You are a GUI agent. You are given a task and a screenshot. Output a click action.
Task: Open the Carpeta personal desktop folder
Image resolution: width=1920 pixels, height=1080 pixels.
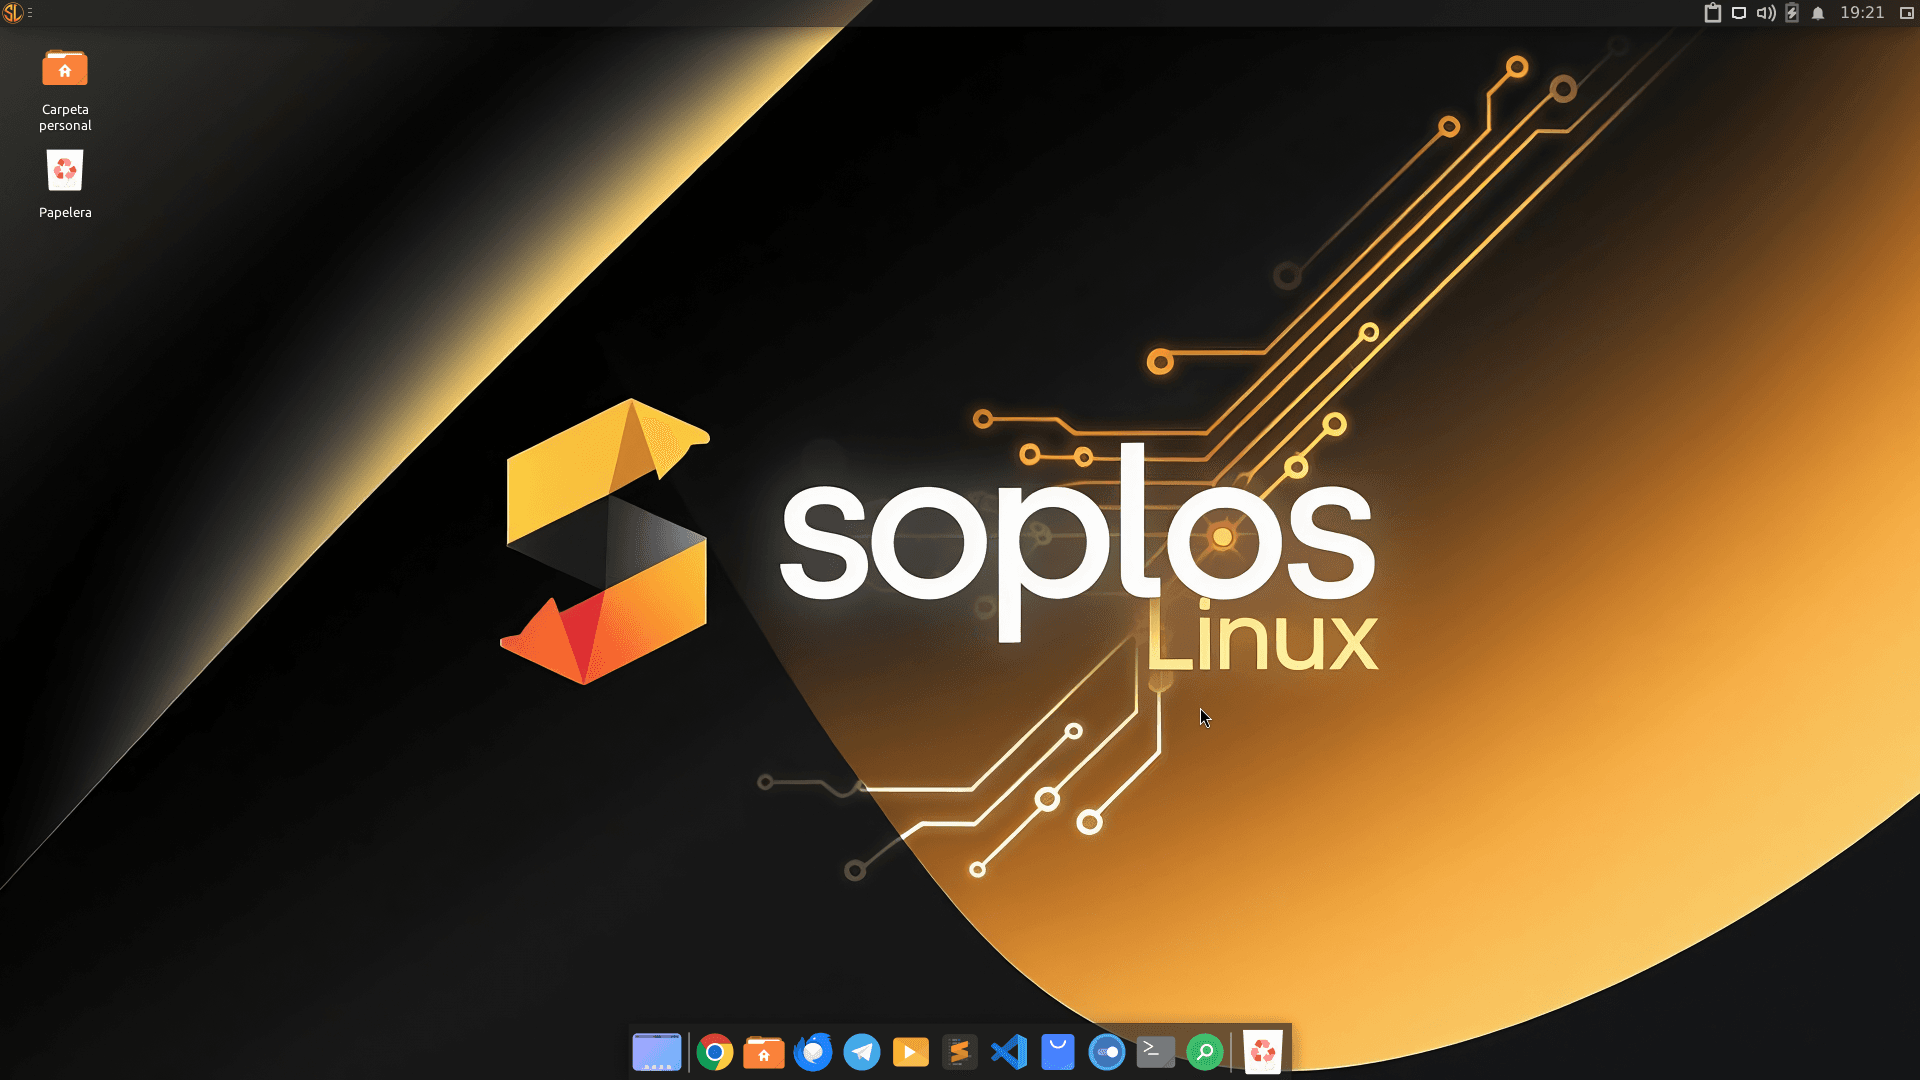coord(65,90)
